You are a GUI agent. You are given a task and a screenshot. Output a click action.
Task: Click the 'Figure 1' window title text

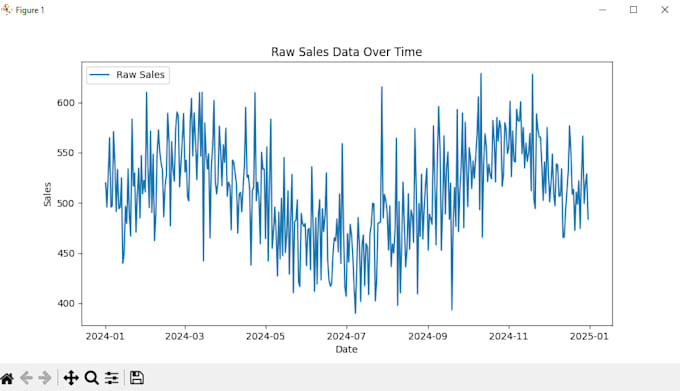(30, 10)
